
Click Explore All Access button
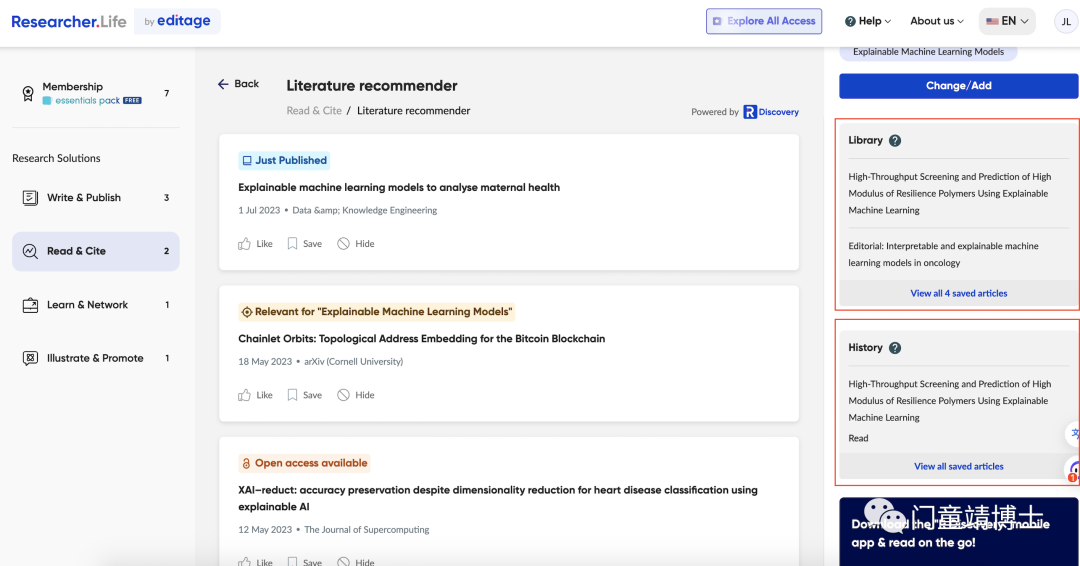pyautogui.click(x=764, y=21)
